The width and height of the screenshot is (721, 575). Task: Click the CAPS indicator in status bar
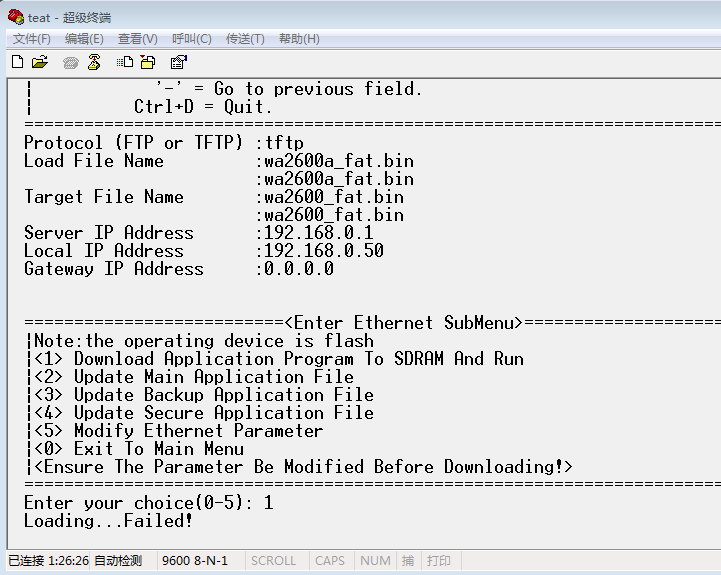(x=330, y=561)
